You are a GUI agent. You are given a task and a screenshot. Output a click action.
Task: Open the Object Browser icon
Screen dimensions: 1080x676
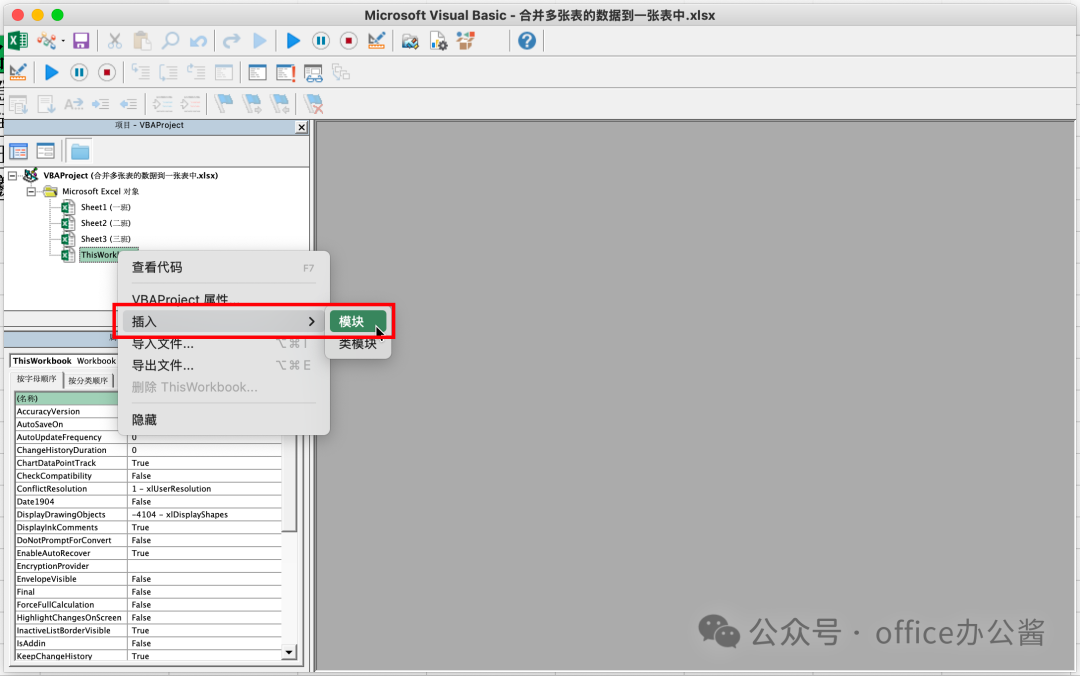click(466, 41)
